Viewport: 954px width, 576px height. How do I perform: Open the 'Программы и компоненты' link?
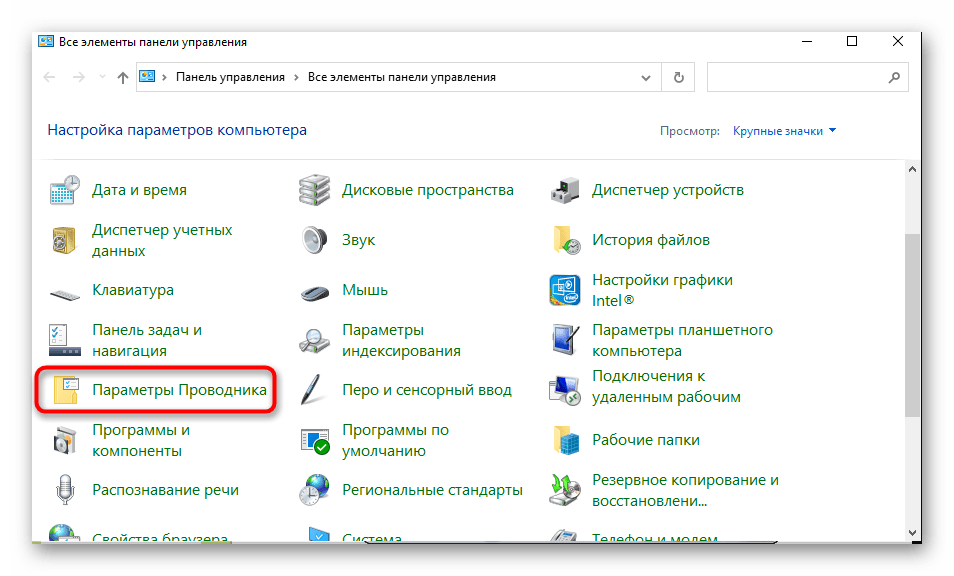click(x=141, y=440)
